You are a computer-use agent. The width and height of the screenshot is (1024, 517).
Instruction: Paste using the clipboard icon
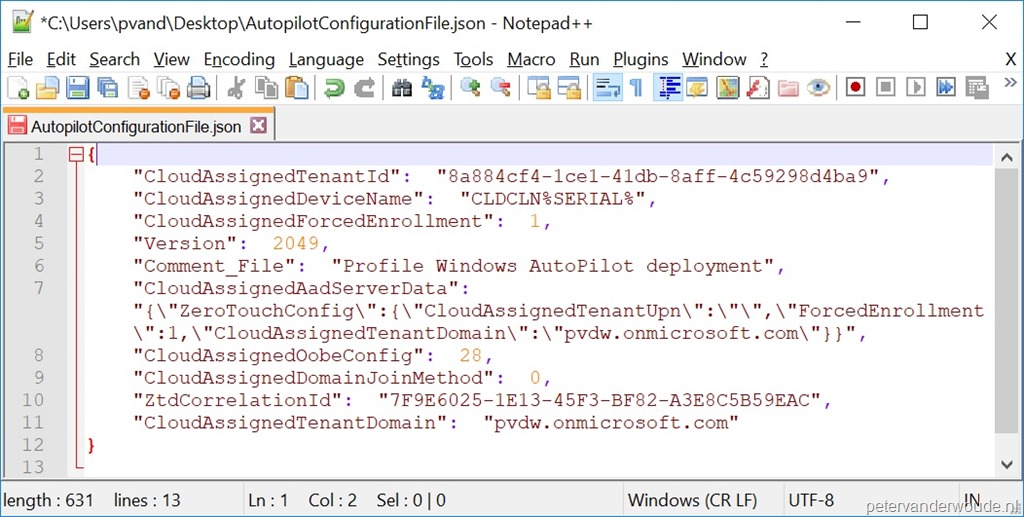[296, 87]
